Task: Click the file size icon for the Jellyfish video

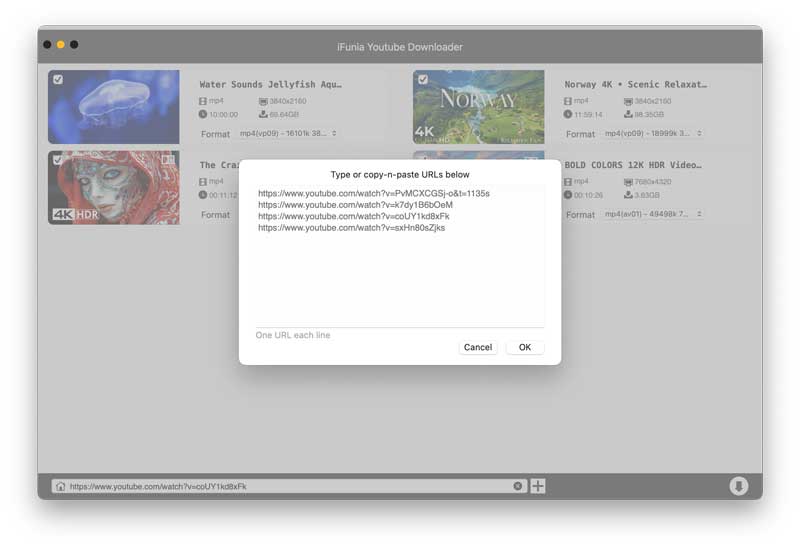Action: click(263, 115)
